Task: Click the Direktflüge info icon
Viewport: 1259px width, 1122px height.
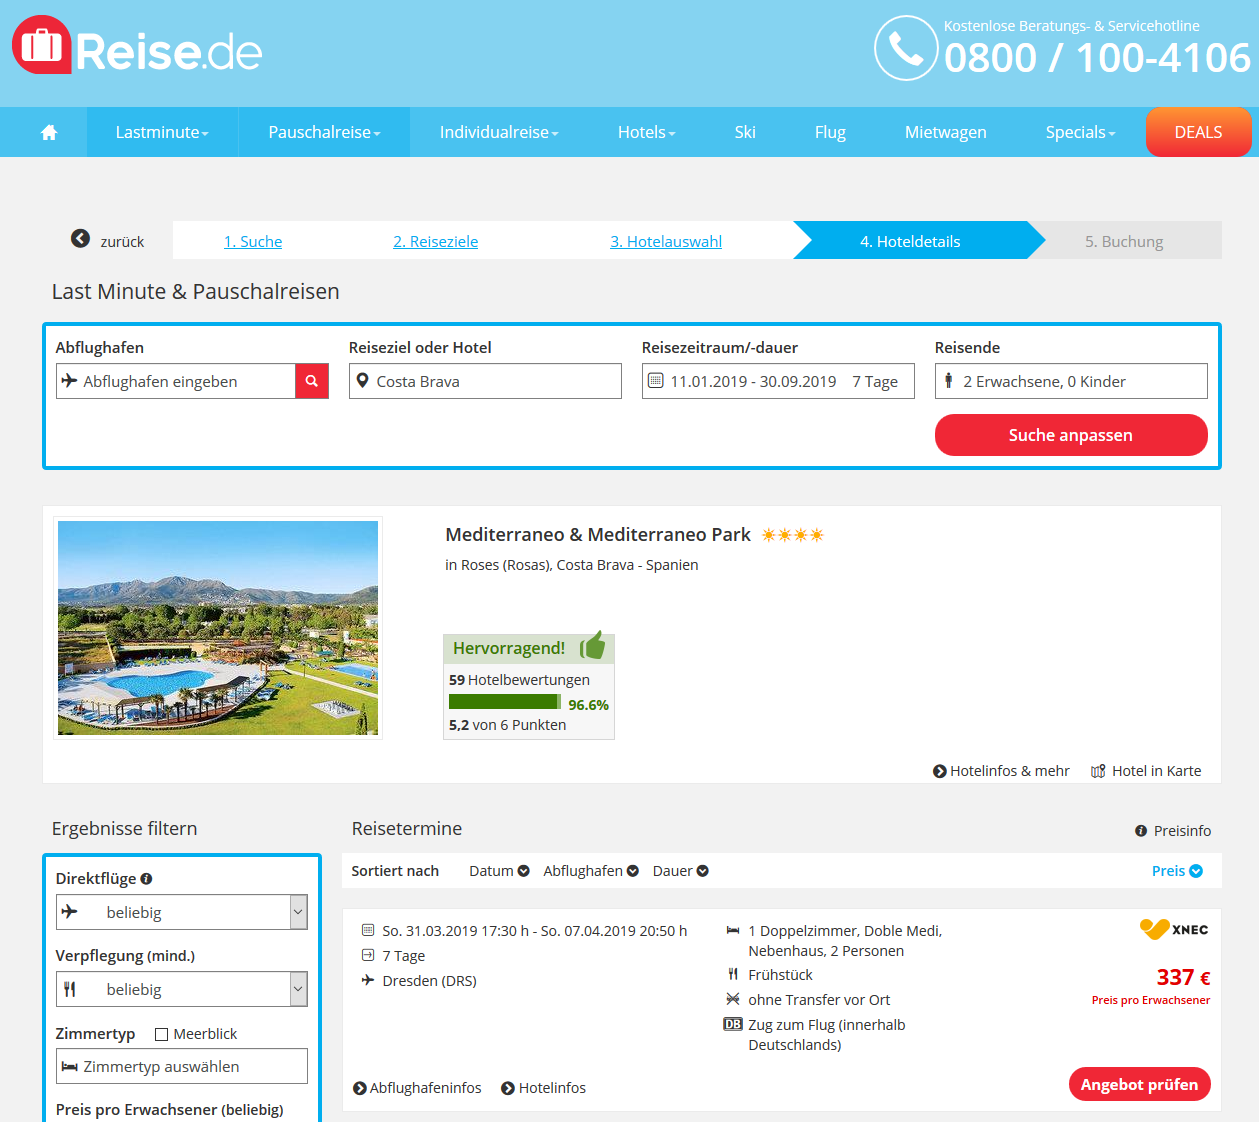Action: point(146,879)
